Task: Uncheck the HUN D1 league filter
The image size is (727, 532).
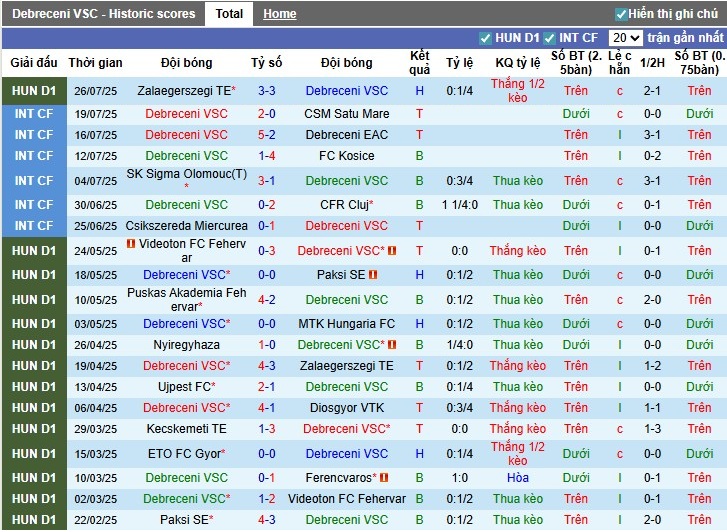Action: tap(485, 38)
